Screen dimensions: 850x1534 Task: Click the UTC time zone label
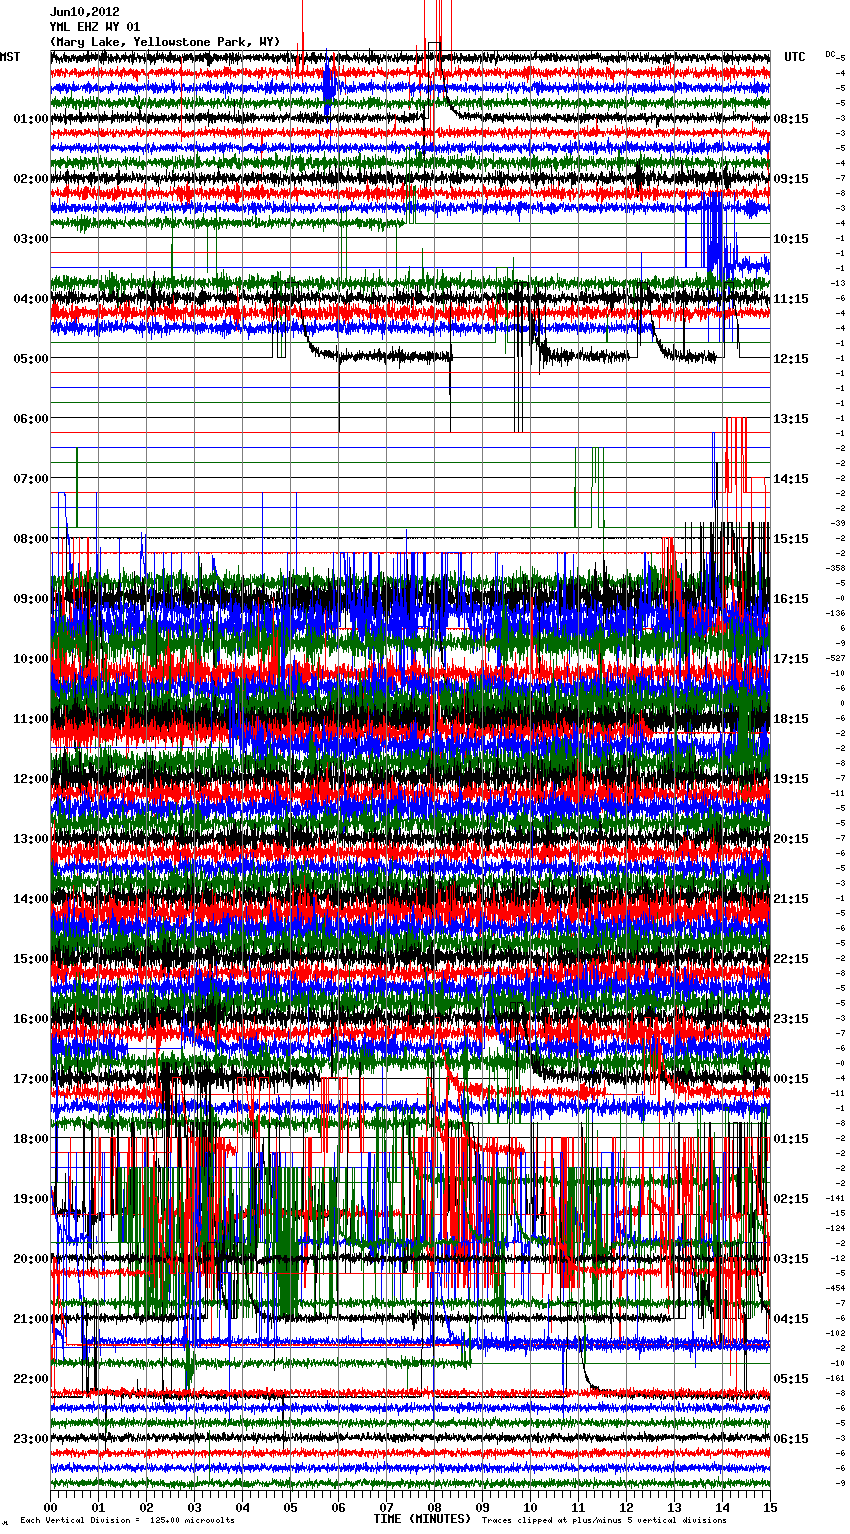(x=795, y=57)
